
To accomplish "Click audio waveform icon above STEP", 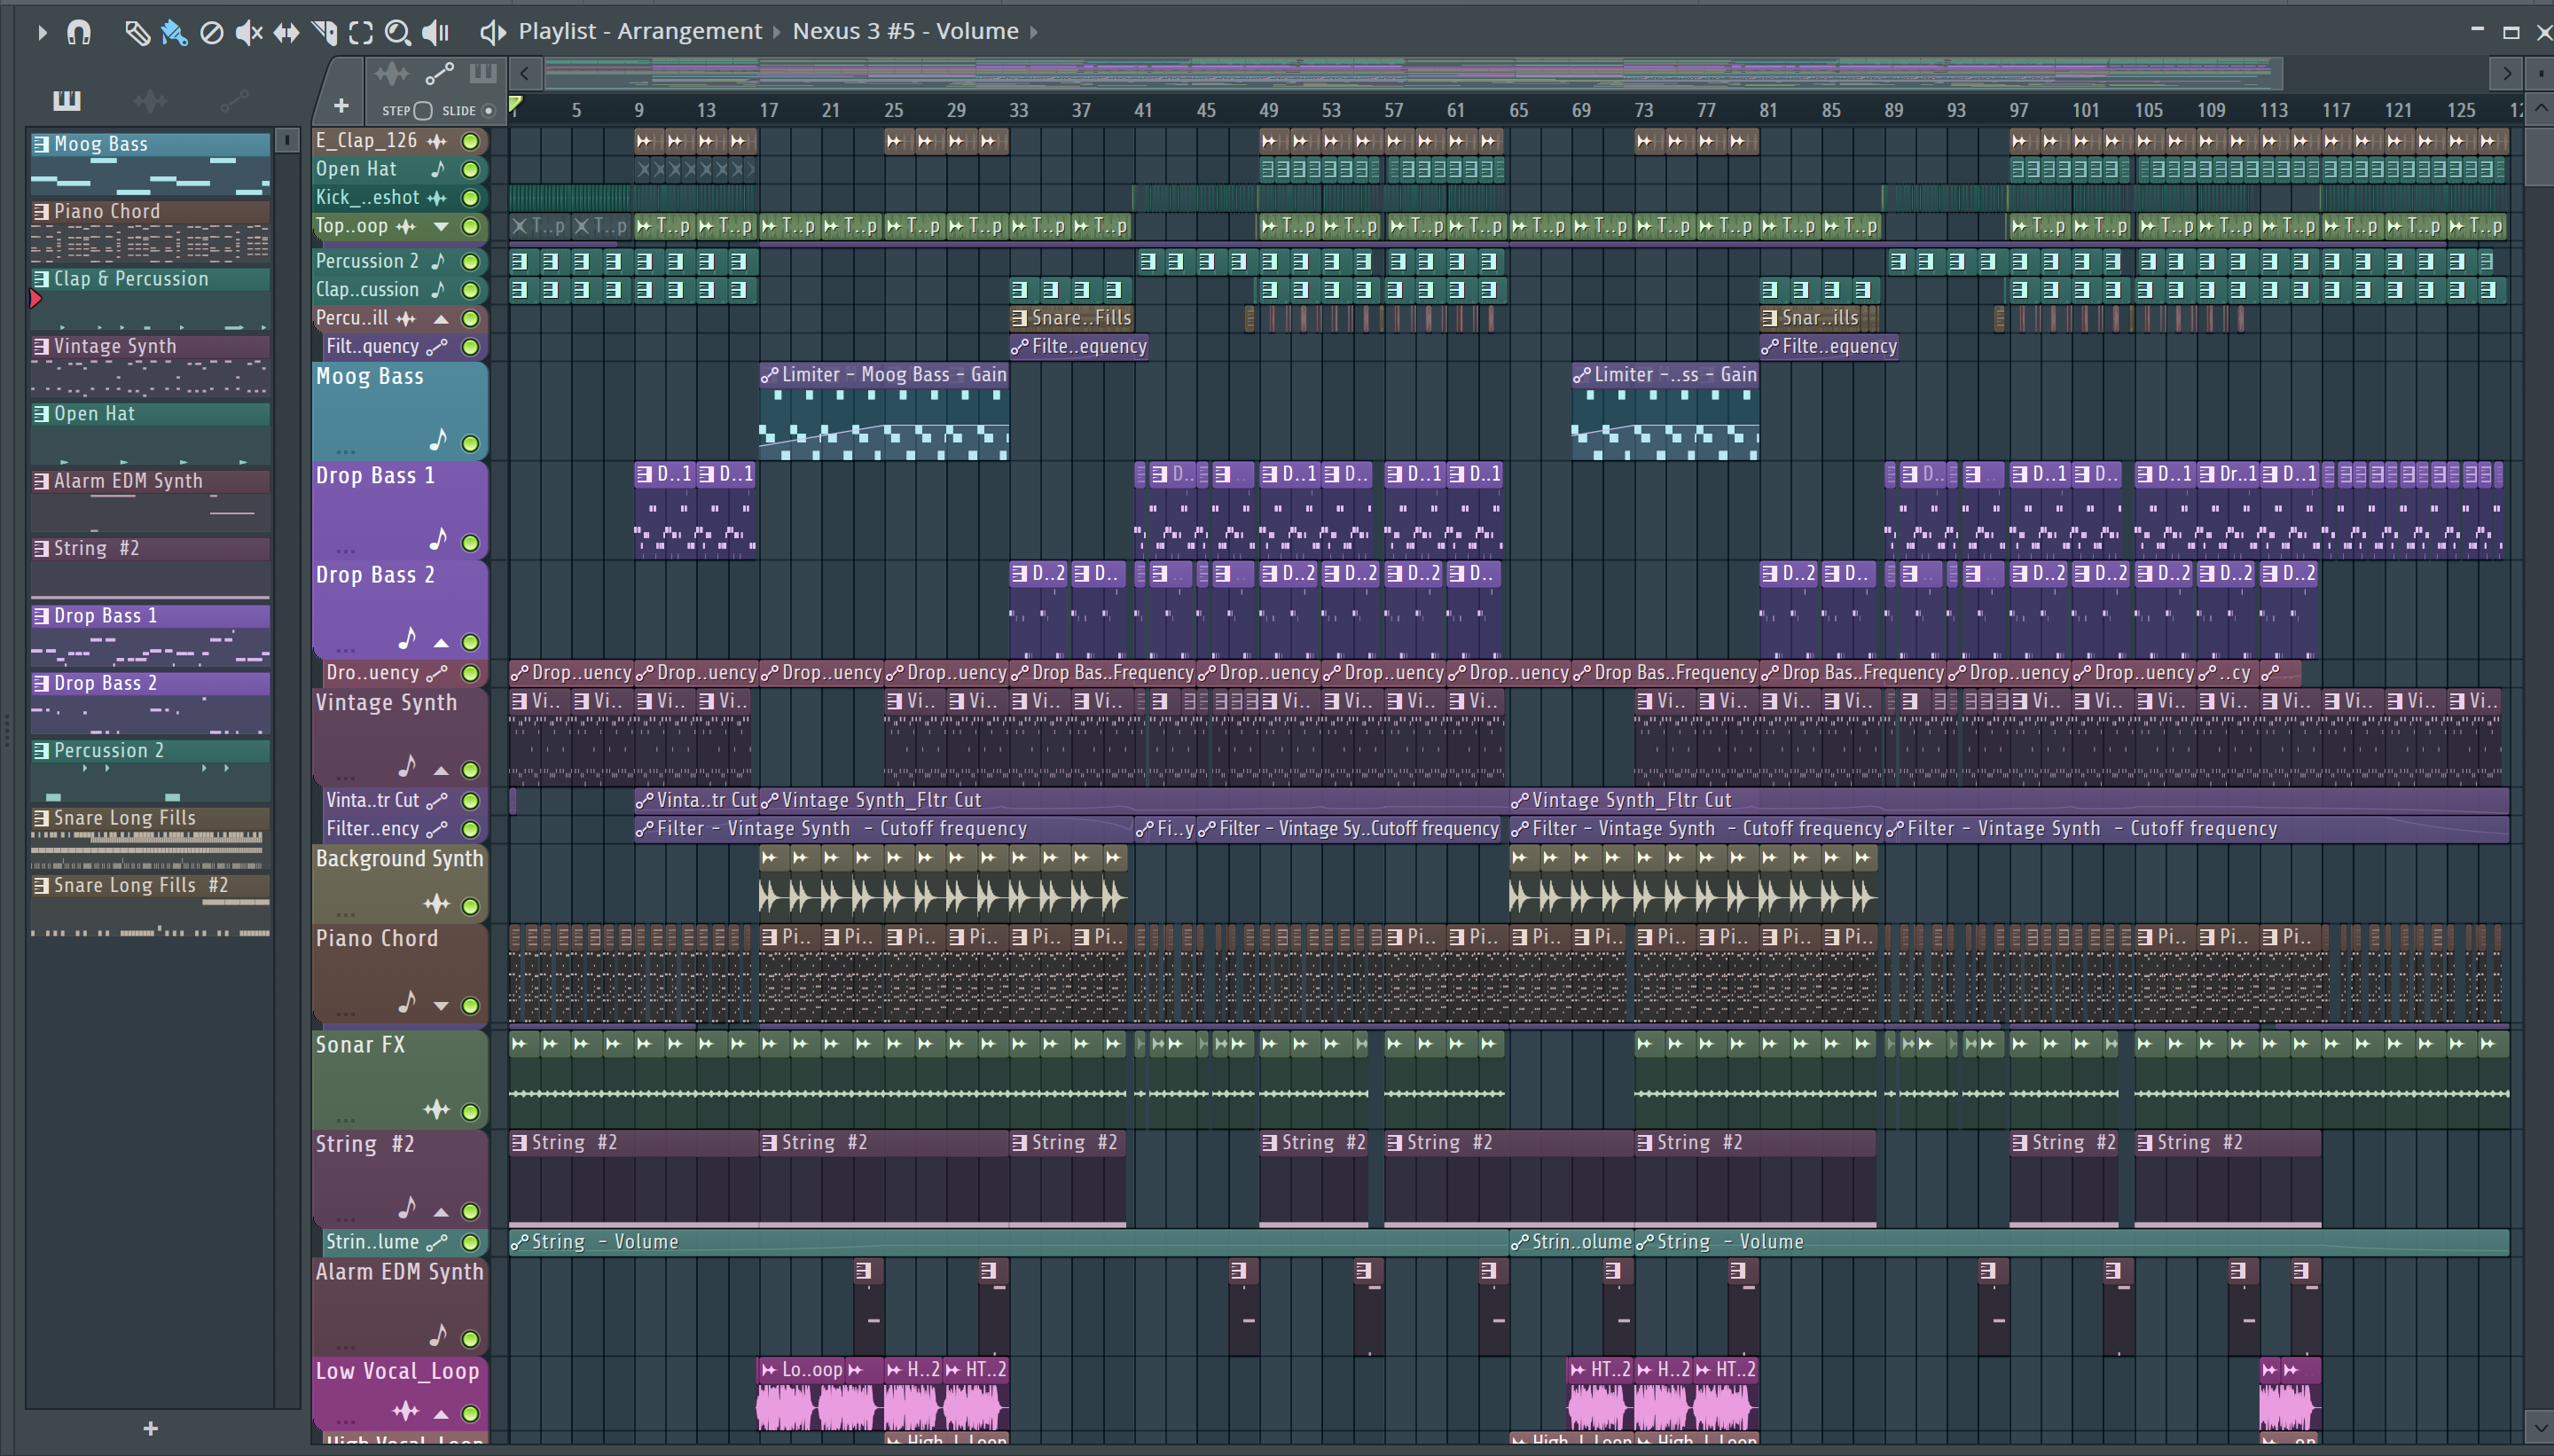I will point(391,73).
